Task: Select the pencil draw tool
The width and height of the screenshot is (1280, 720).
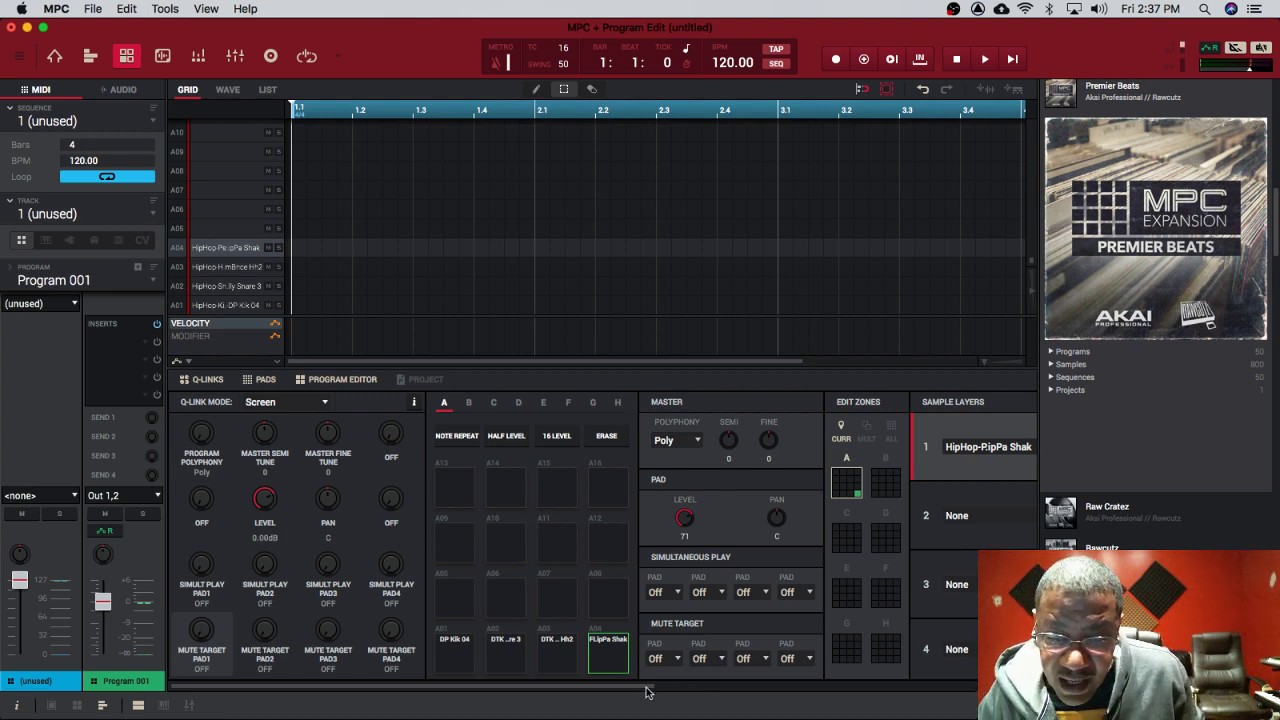Action: pos(536,89)
